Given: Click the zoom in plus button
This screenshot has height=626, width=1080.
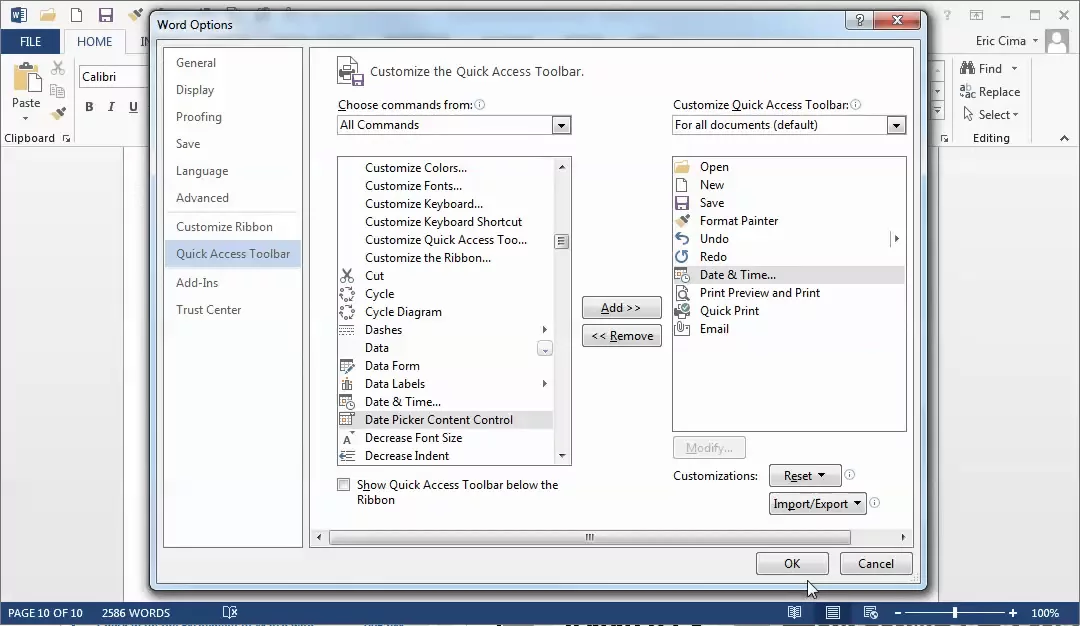Looking at the screenshot, I should [1012, 612].
